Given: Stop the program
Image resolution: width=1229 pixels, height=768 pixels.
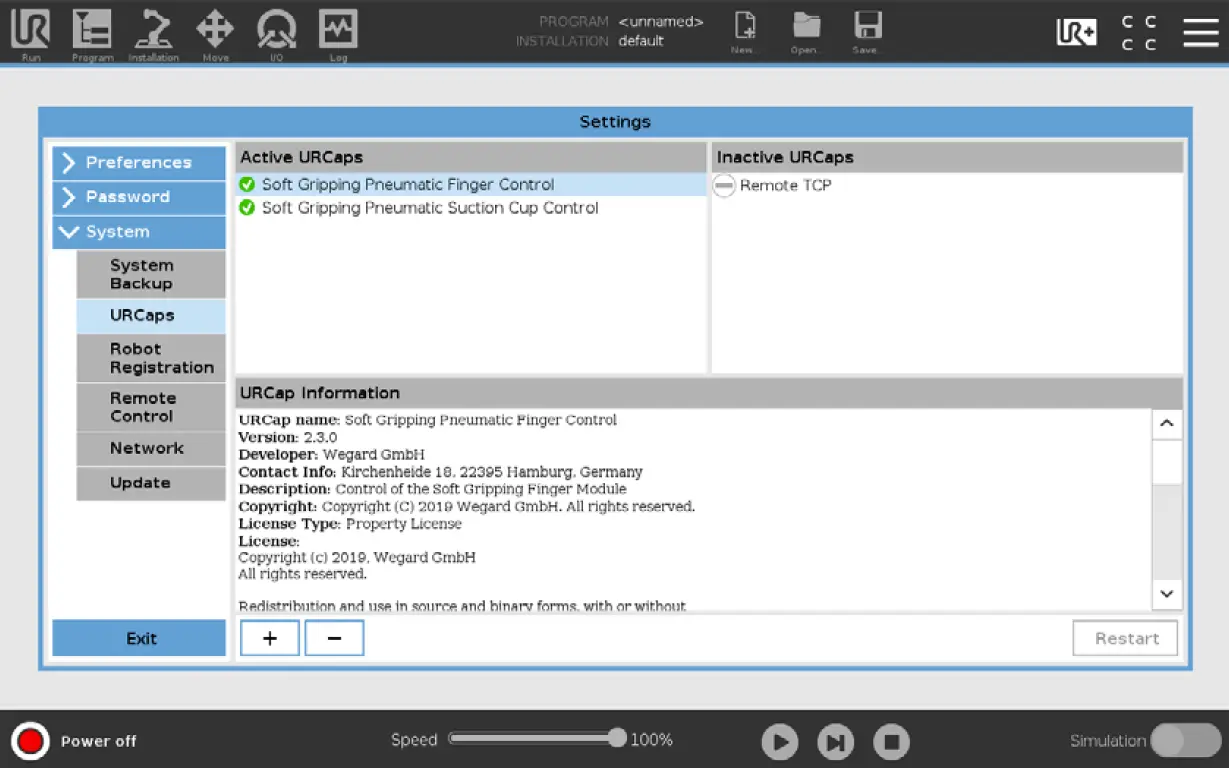Looking at the screenshot, I should pos(892,742).
